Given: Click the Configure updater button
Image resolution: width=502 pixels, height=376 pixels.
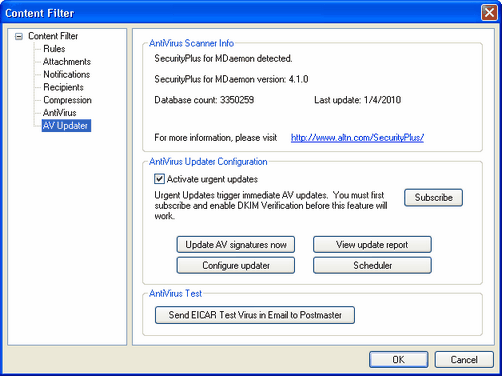Looking at the screenshot, I should (236, 265).
